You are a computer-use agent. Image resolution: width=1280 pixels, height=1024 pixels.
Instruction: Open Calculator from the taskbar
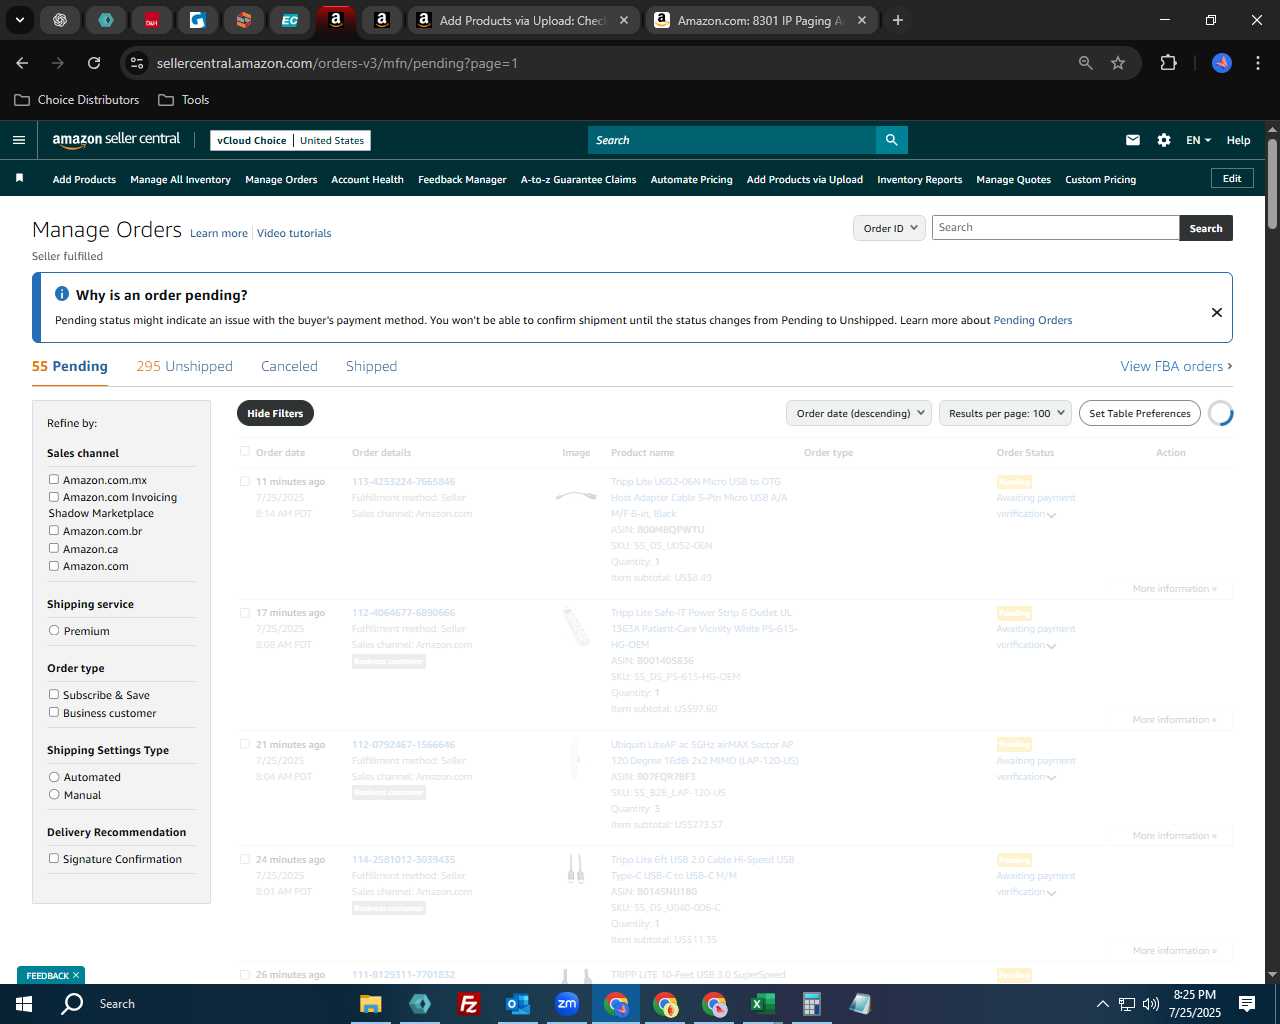point(811,1004)
